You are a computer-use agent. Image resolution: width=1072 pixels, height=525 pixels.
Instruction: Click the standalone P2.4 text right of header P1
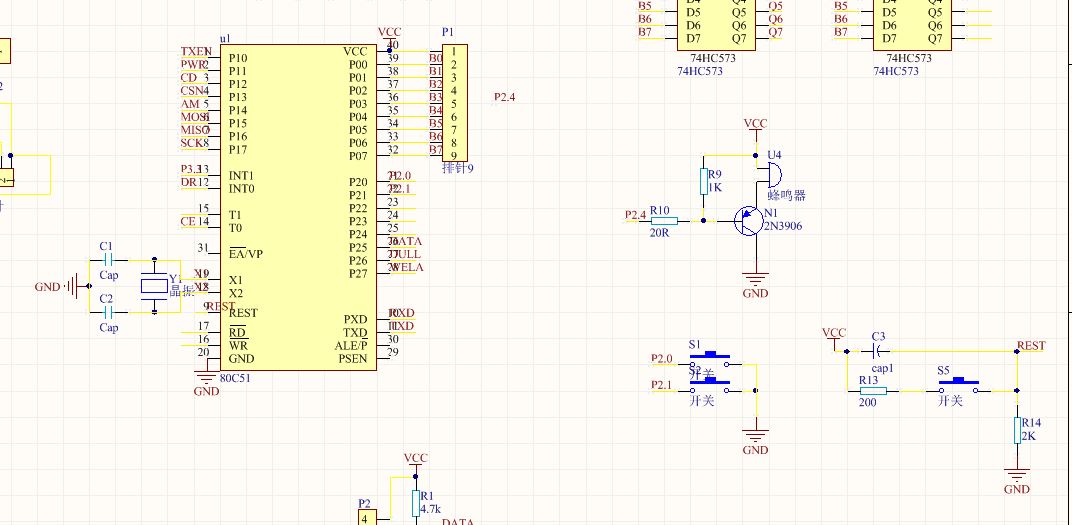[x=505, y=97]
